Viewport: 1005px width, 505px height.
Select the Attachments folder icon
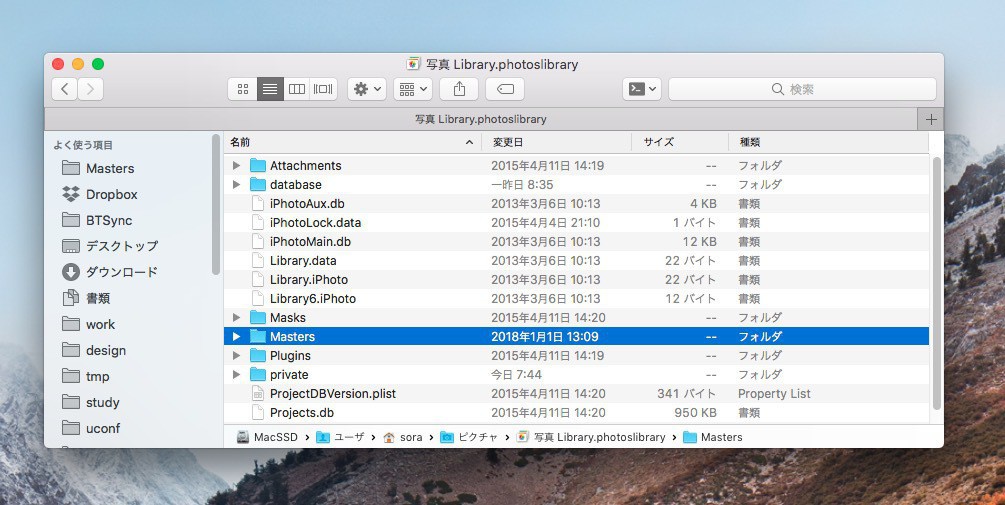(258, 165)
